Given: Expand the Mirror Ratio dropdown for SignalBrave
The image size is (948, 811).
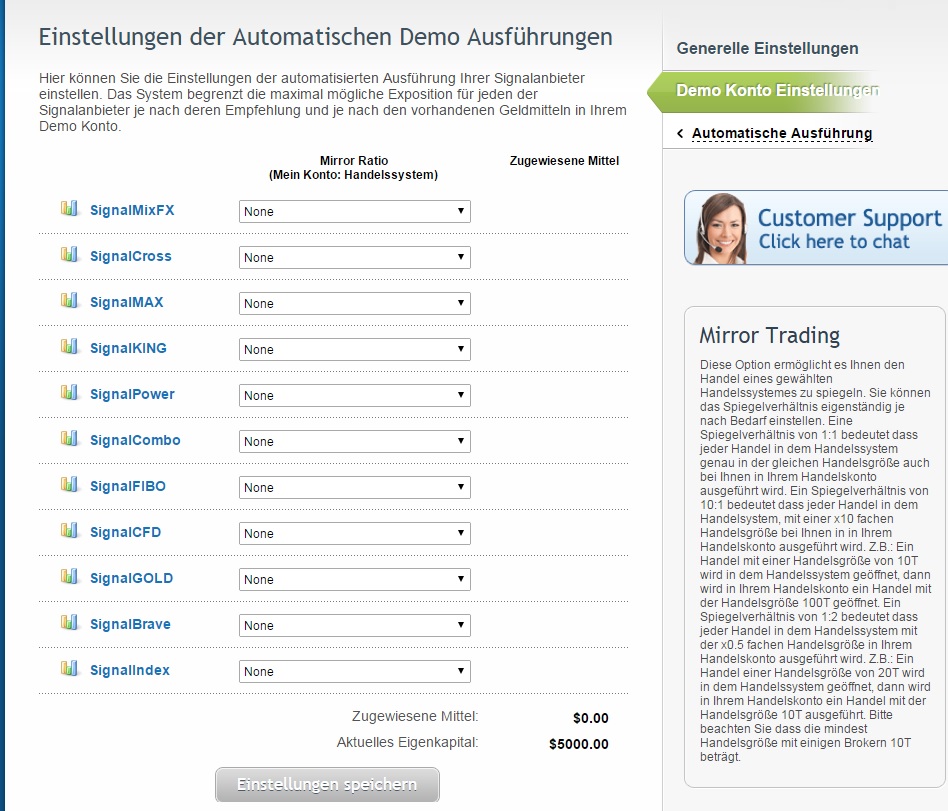Looking at the screenshot, I should tap(354, 625).
